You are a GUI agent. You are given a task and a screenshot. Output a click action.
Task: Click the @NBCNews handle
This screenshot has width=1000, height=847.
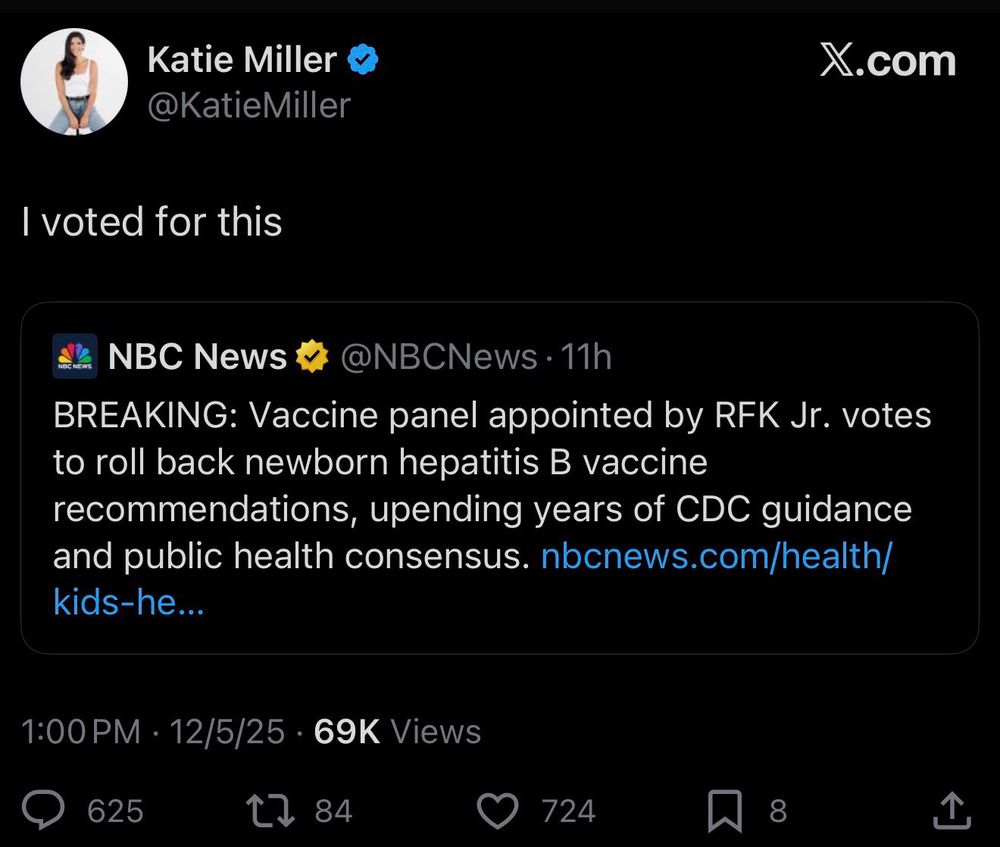coord(439,356)
